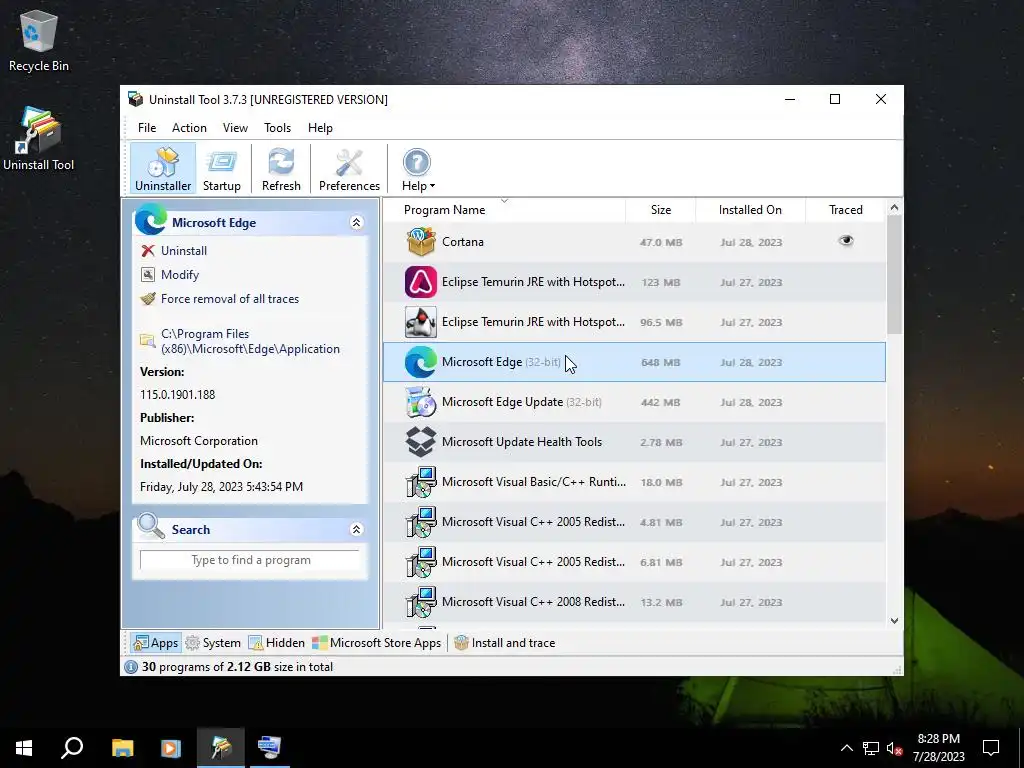Click the Microsoft Edge icon in program list

tap(421, 362)
